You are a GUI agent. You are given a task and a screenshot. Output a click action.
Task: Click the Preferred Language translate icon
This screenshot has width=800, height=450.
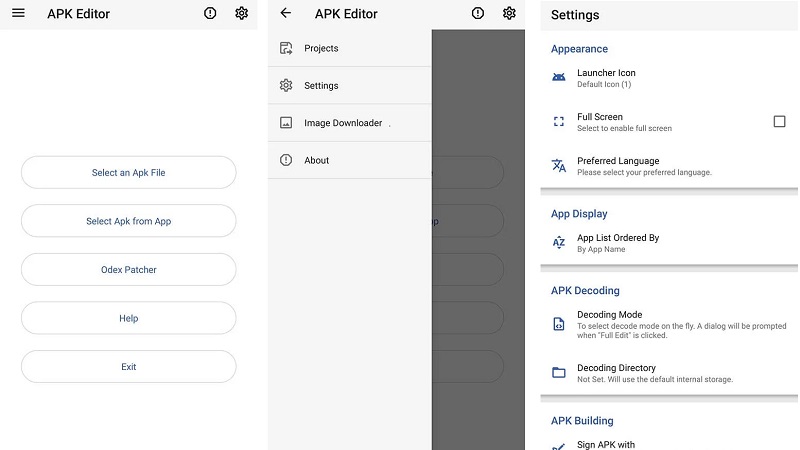point(559,166)
